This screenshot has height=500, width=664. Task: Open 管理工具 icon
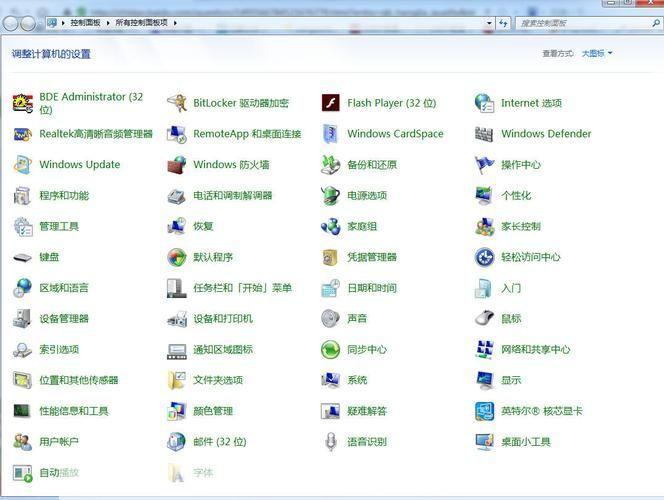[22, 227]
